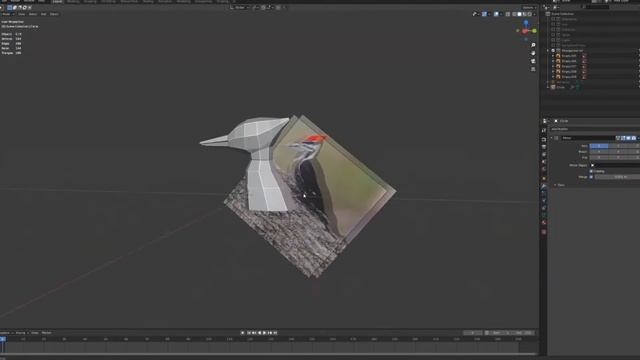Image resolution: width=640 pixels, height=360 pixels.
Task: Toggle Bisect X in the Mirror modifier
Action: point(599,151)
